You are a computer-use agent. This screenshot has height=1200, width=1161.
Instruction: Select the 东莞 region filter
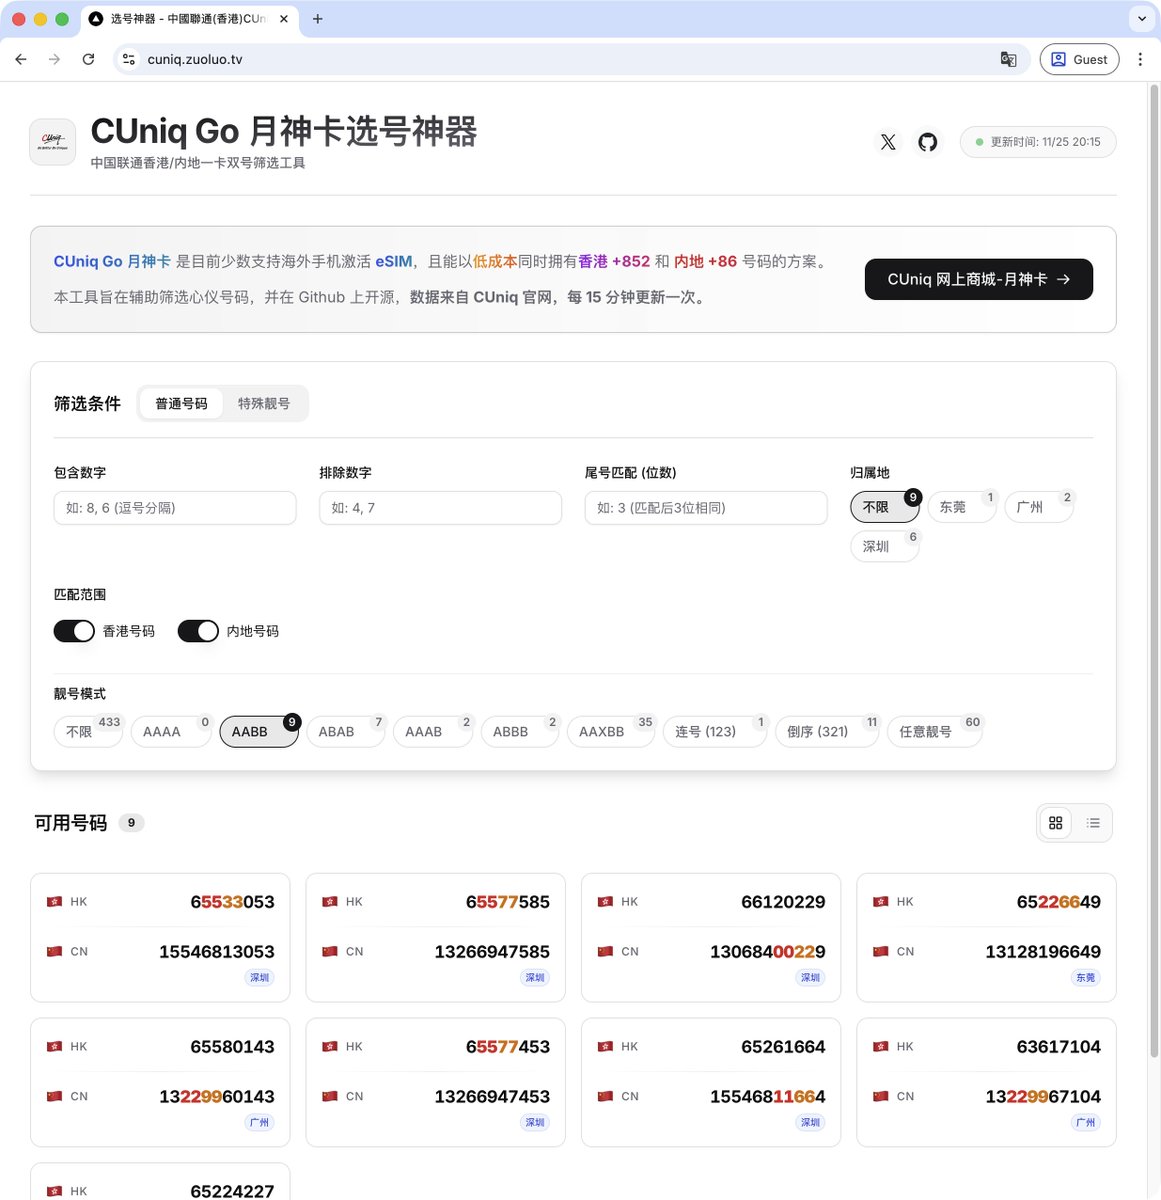pos(956,507)
